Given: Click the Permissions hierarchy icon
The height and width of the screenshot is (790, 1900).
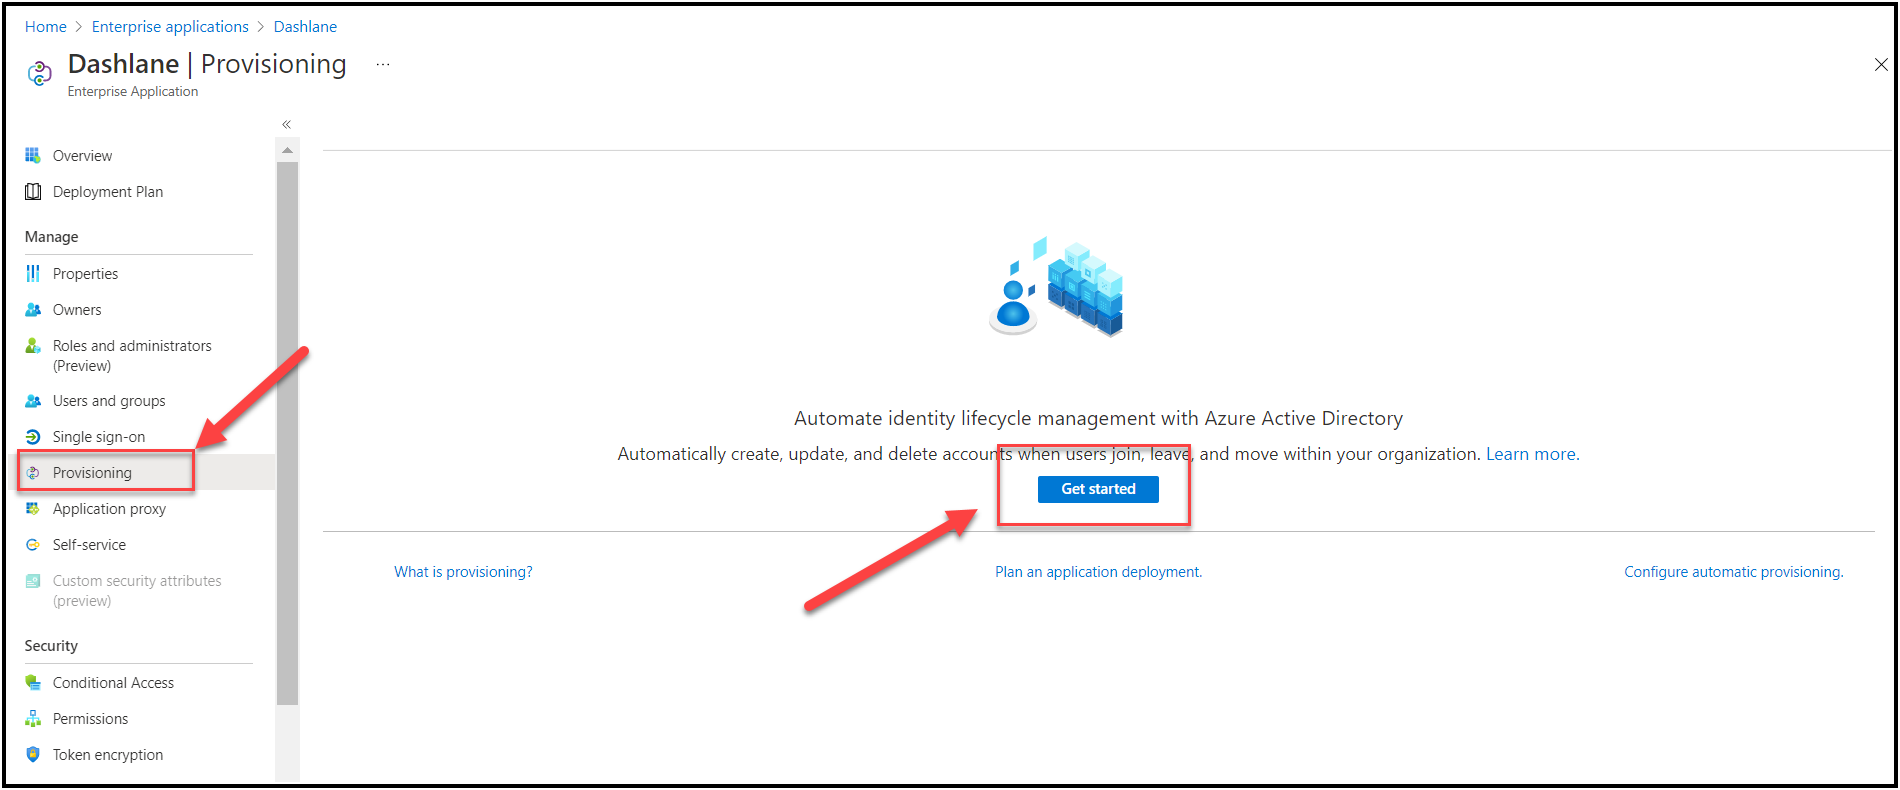Looking at the screenshot, I should pos(33,719).
